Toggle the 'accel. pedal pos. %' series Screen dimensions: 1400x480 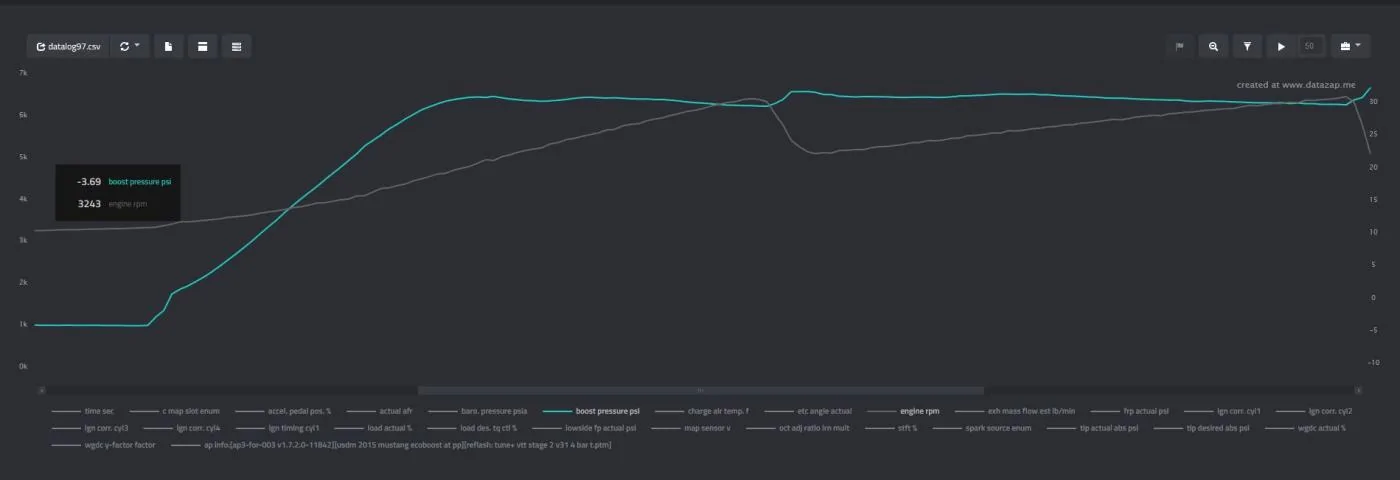[285, 411]
